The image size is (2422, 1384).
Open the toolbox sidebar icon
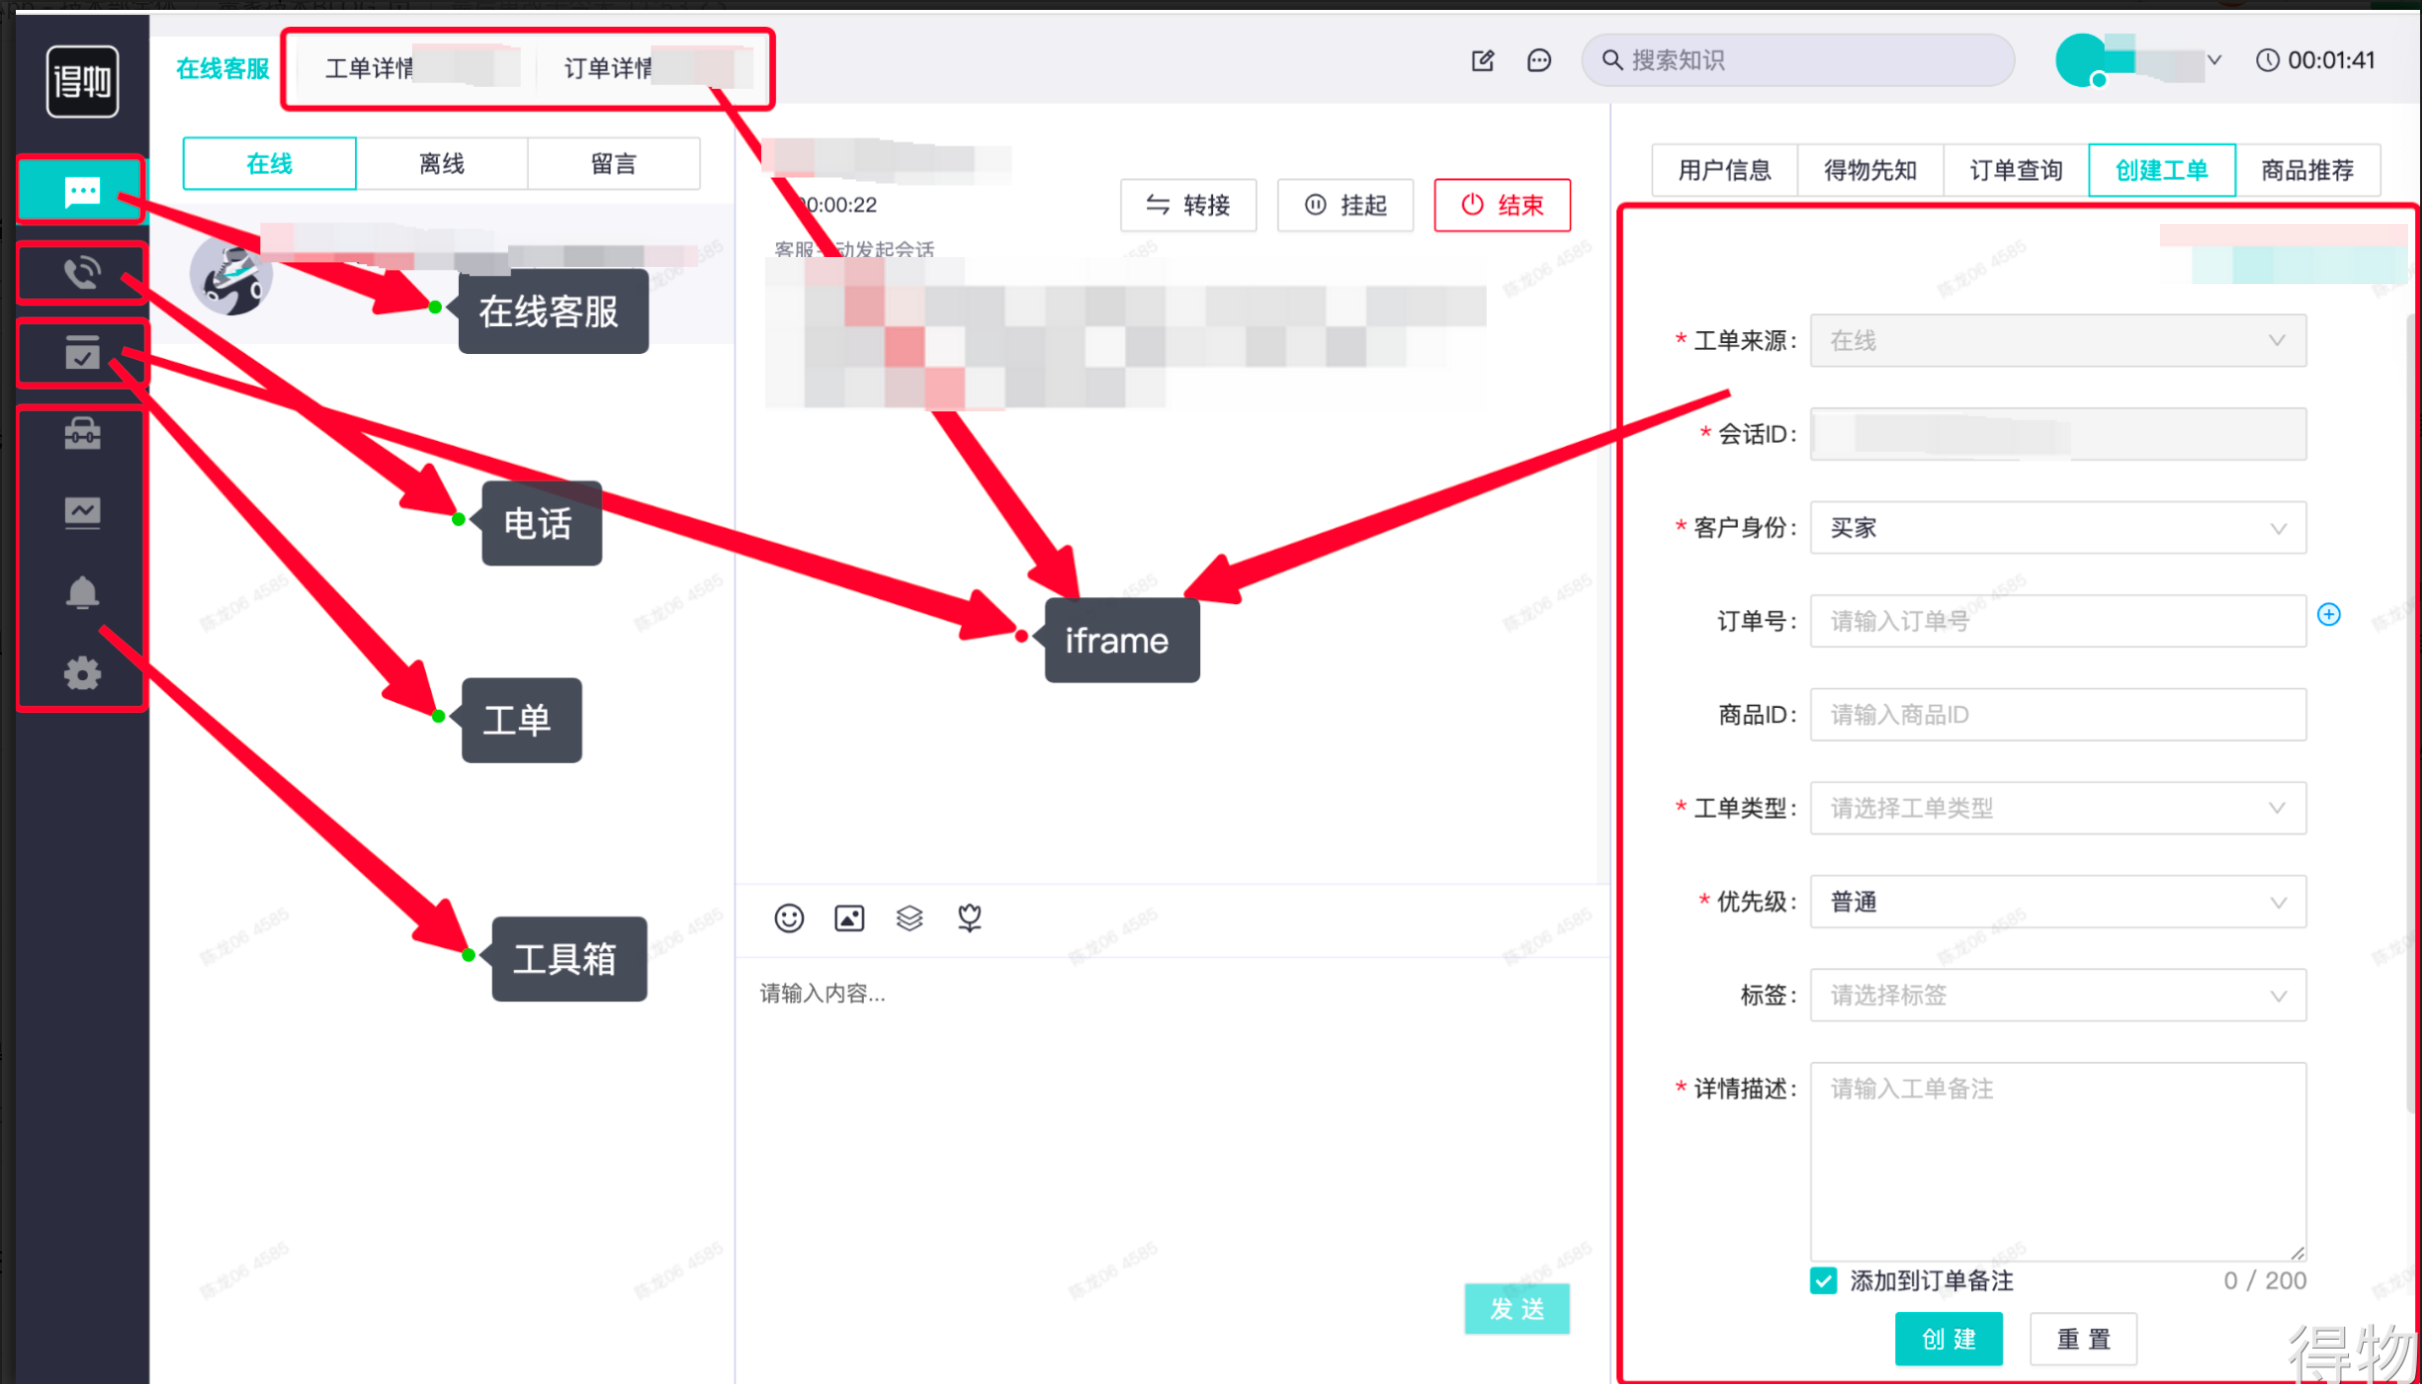82,433
